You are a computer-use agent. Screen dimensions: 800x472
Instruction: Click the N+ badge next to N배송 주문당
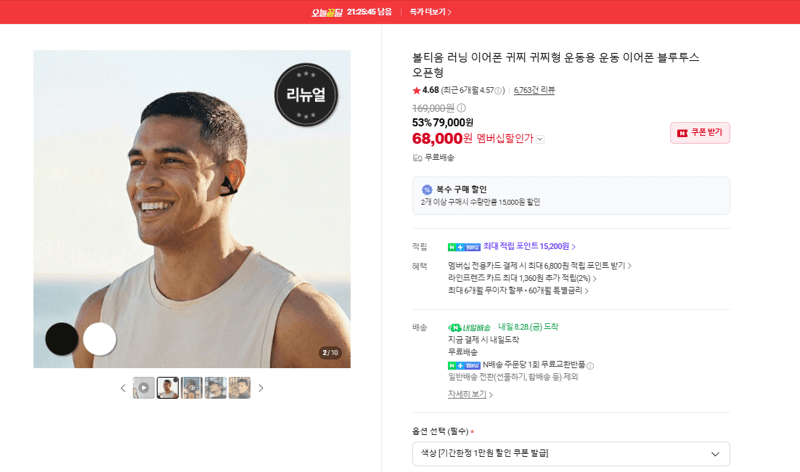(x=464, y=365)
